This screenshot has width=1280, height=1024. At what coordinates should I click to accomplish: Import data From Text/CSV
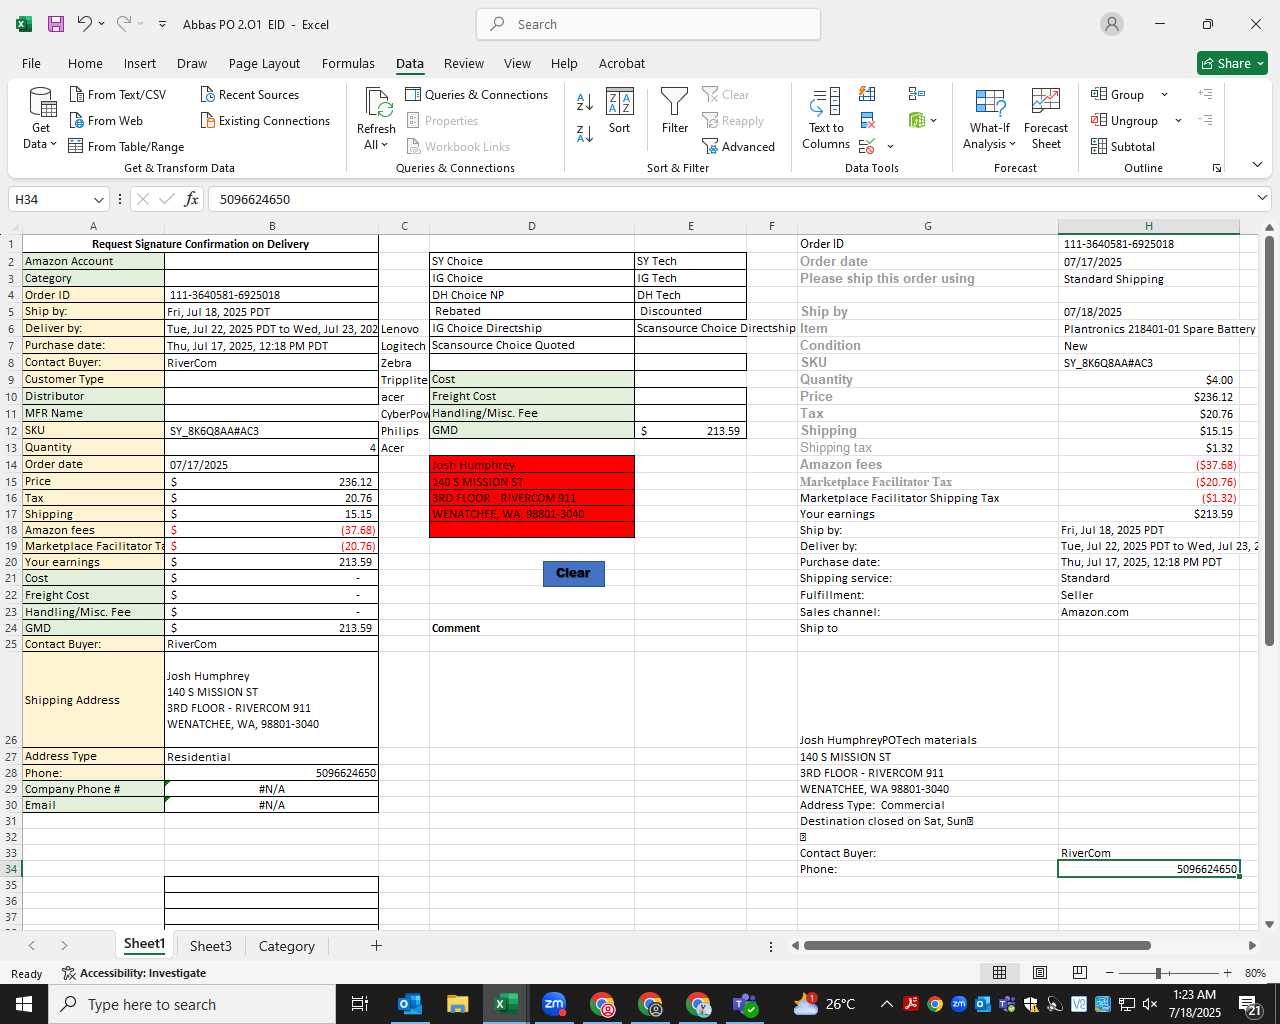point(118,94)
